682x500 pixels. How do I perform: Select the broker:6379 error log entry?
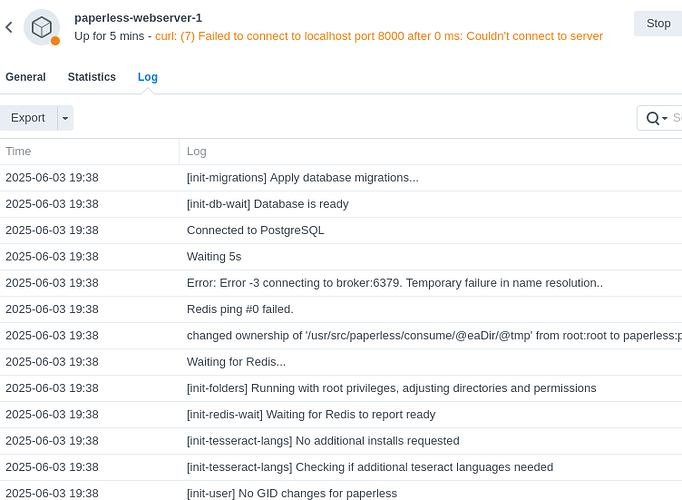coord(341,283)
